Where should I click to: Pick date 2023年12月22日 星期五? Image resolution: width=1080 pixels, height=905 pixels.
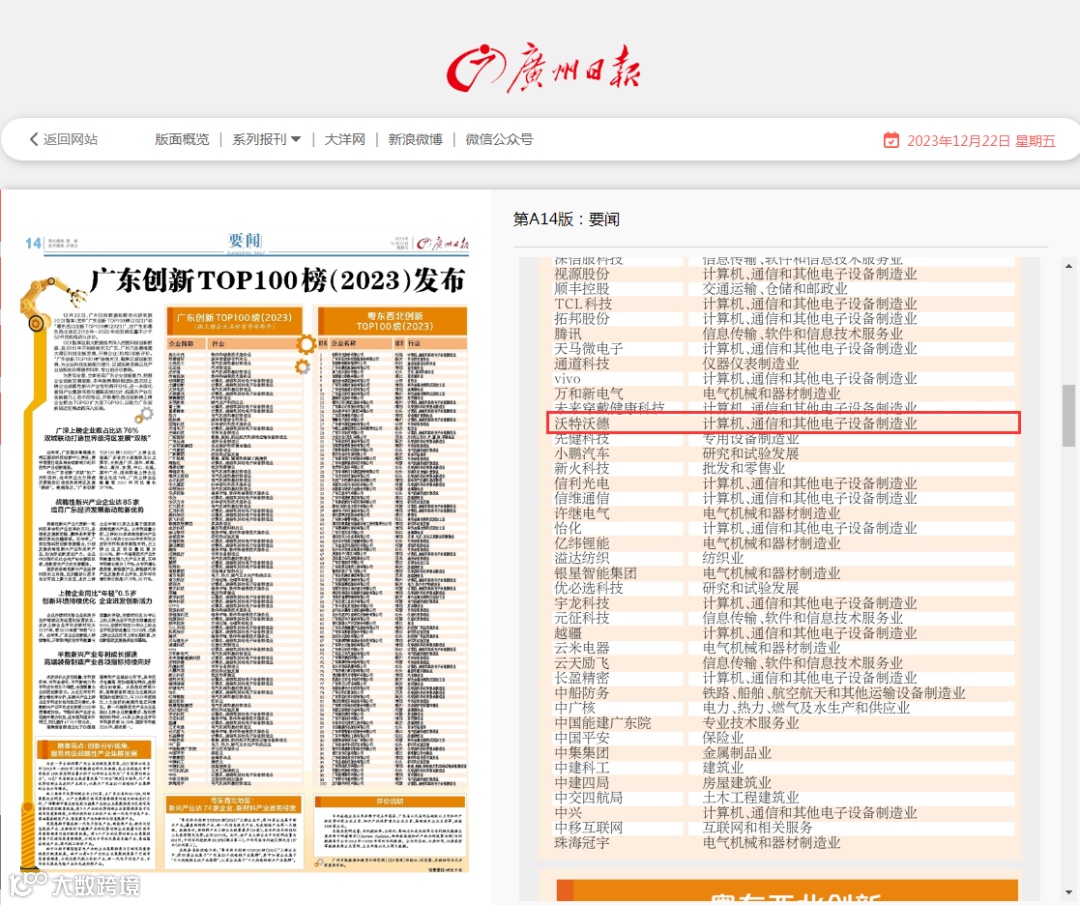981,141
